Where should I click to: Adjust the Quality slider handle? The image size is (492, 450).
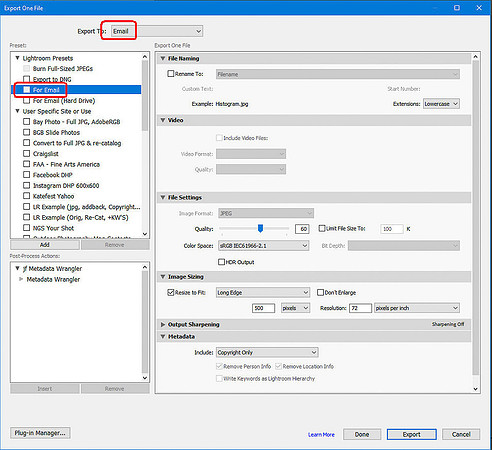[260, 228]
